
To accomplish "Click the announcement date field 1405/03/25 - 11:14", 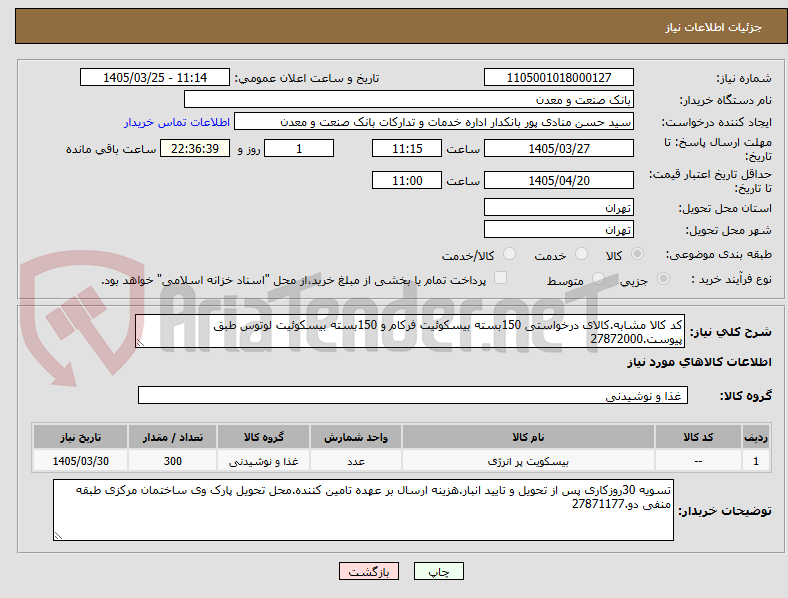I will click(x=155, y=77).
